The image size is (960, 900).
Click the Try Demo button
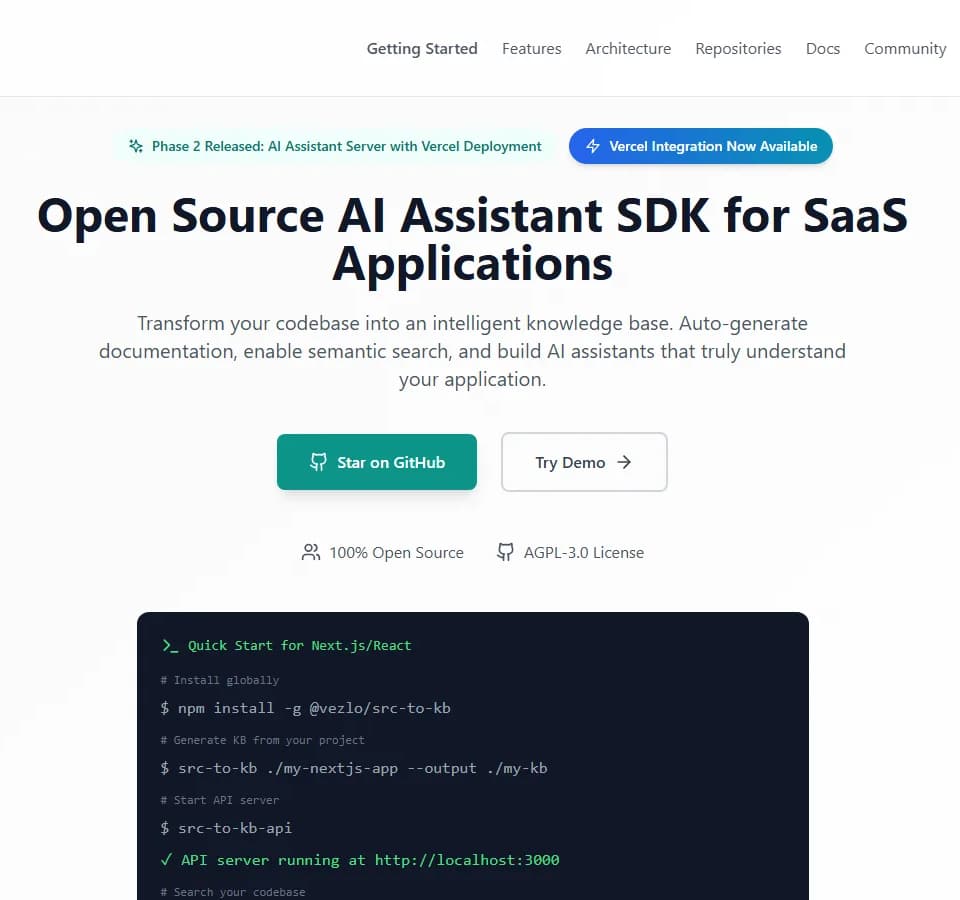tap(584, 462)
